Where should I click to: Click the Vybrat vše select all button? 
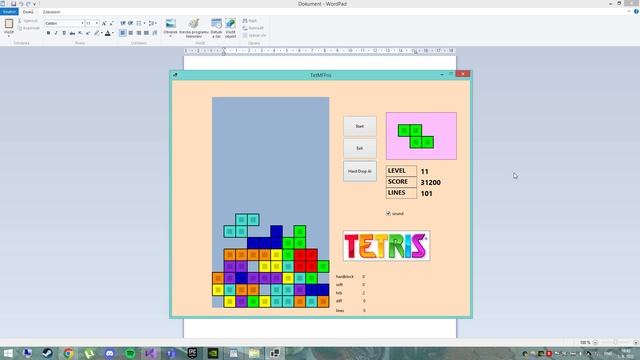click(254, 36)
